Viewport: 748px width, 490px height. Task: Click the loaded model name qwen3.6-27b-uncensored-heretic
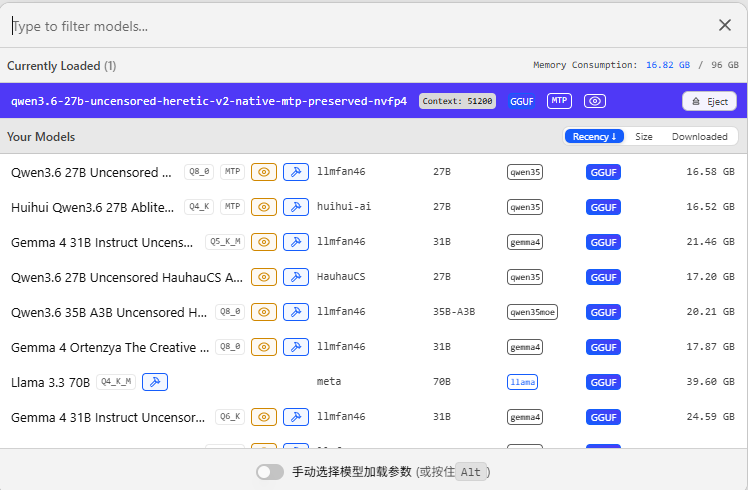209,101
